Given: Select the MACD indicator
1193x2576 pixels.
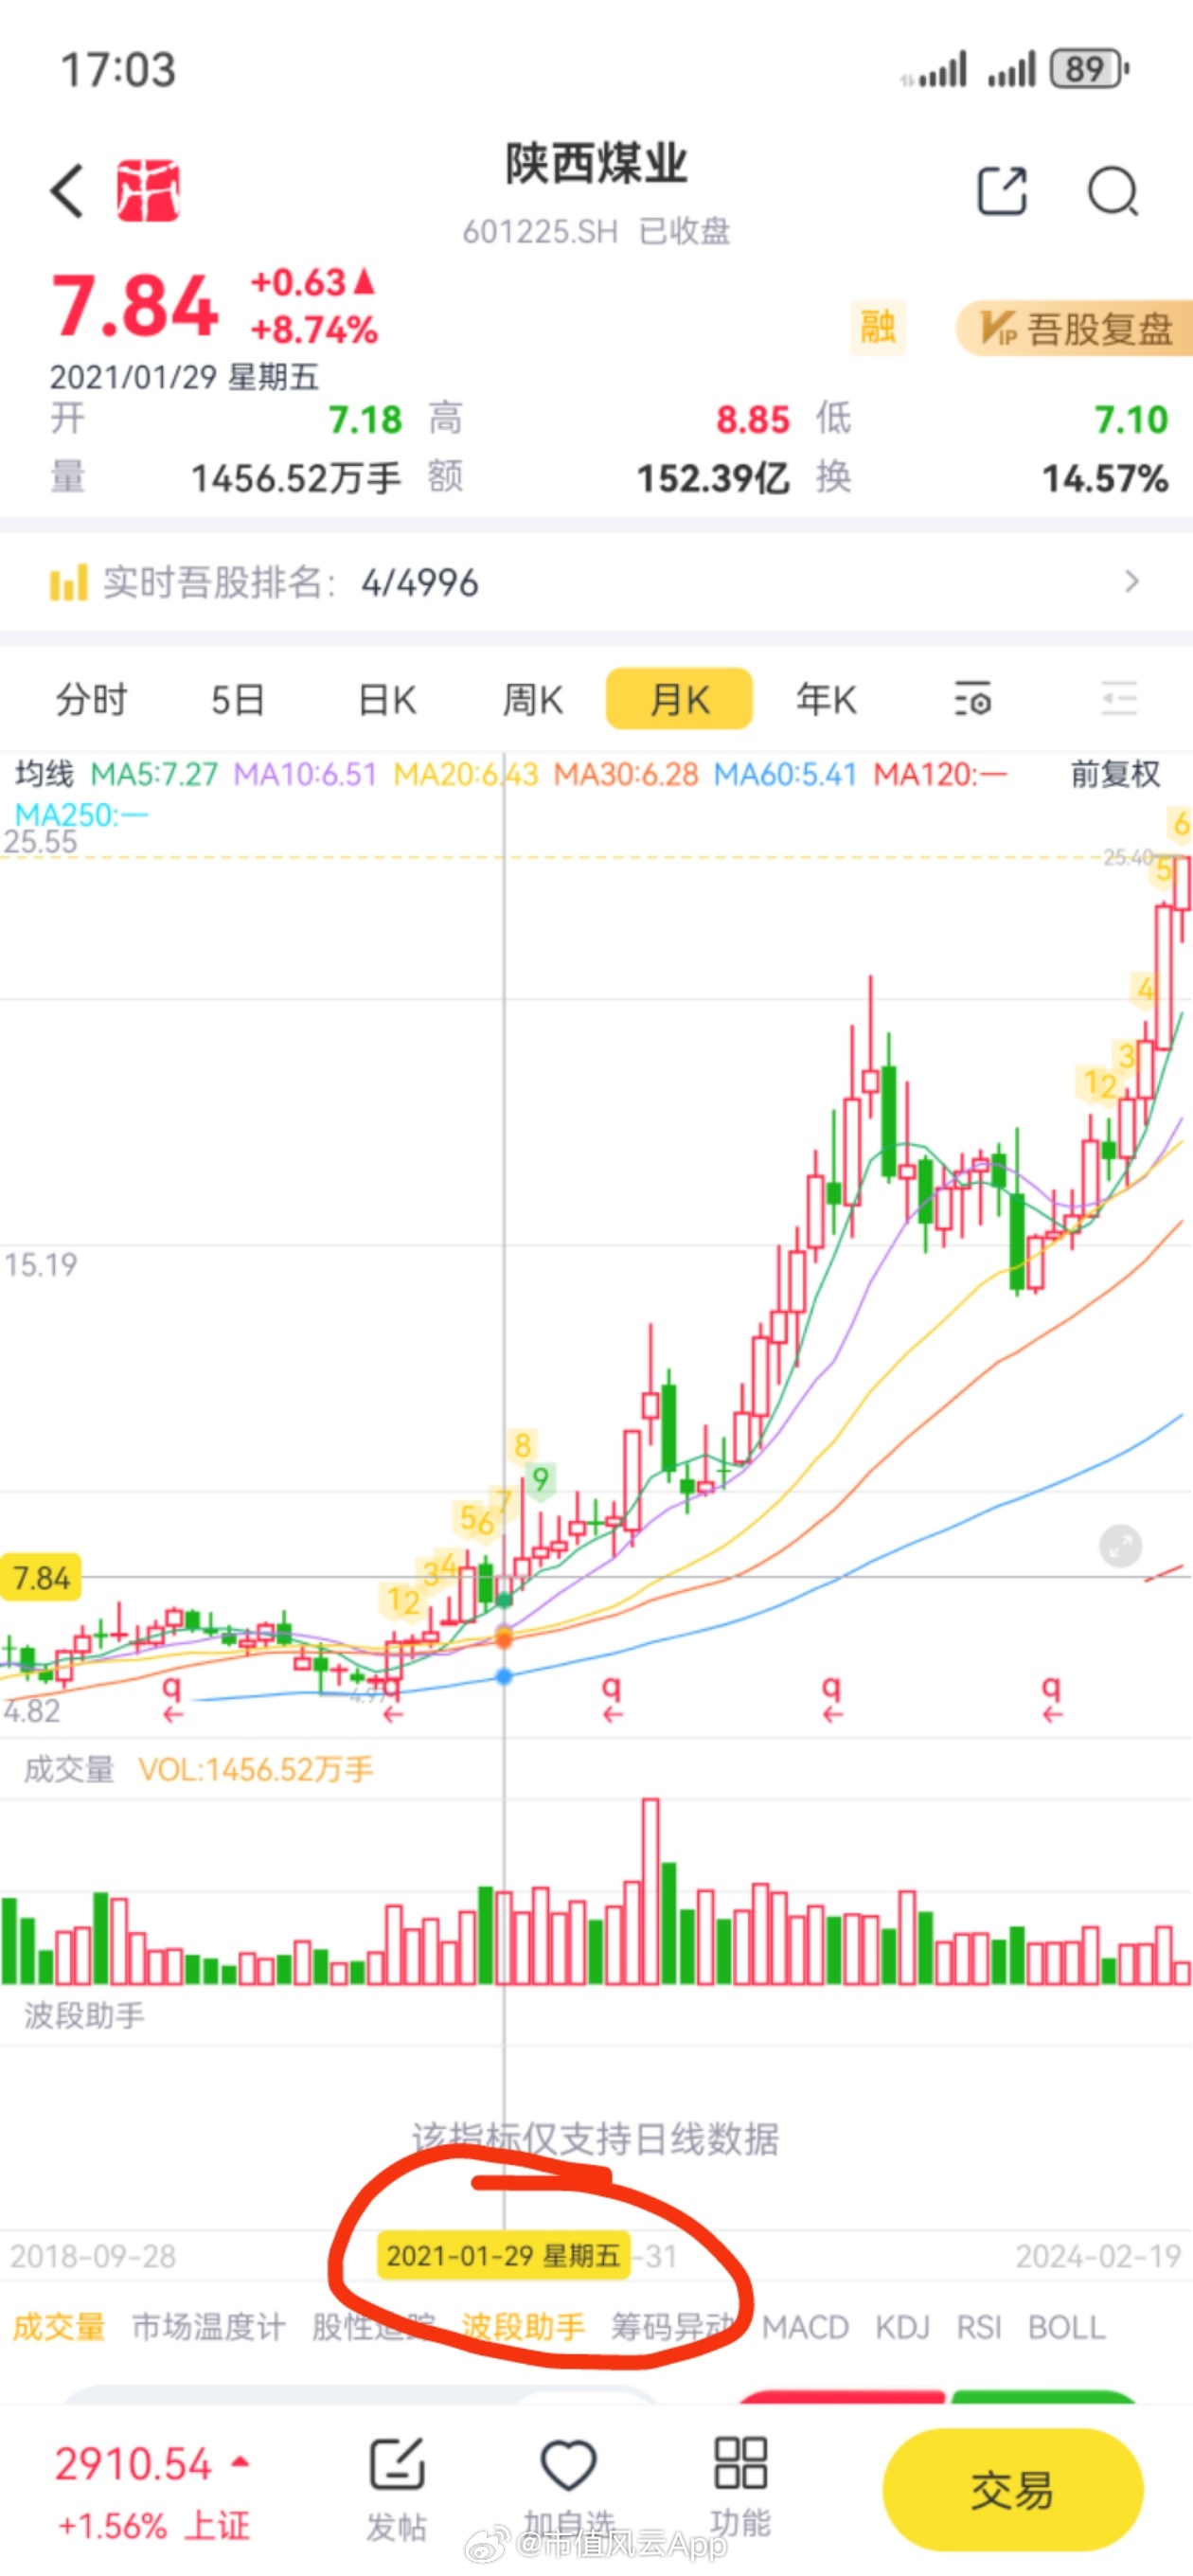Looking at the screenshot, I should (x=805, y=2328).
